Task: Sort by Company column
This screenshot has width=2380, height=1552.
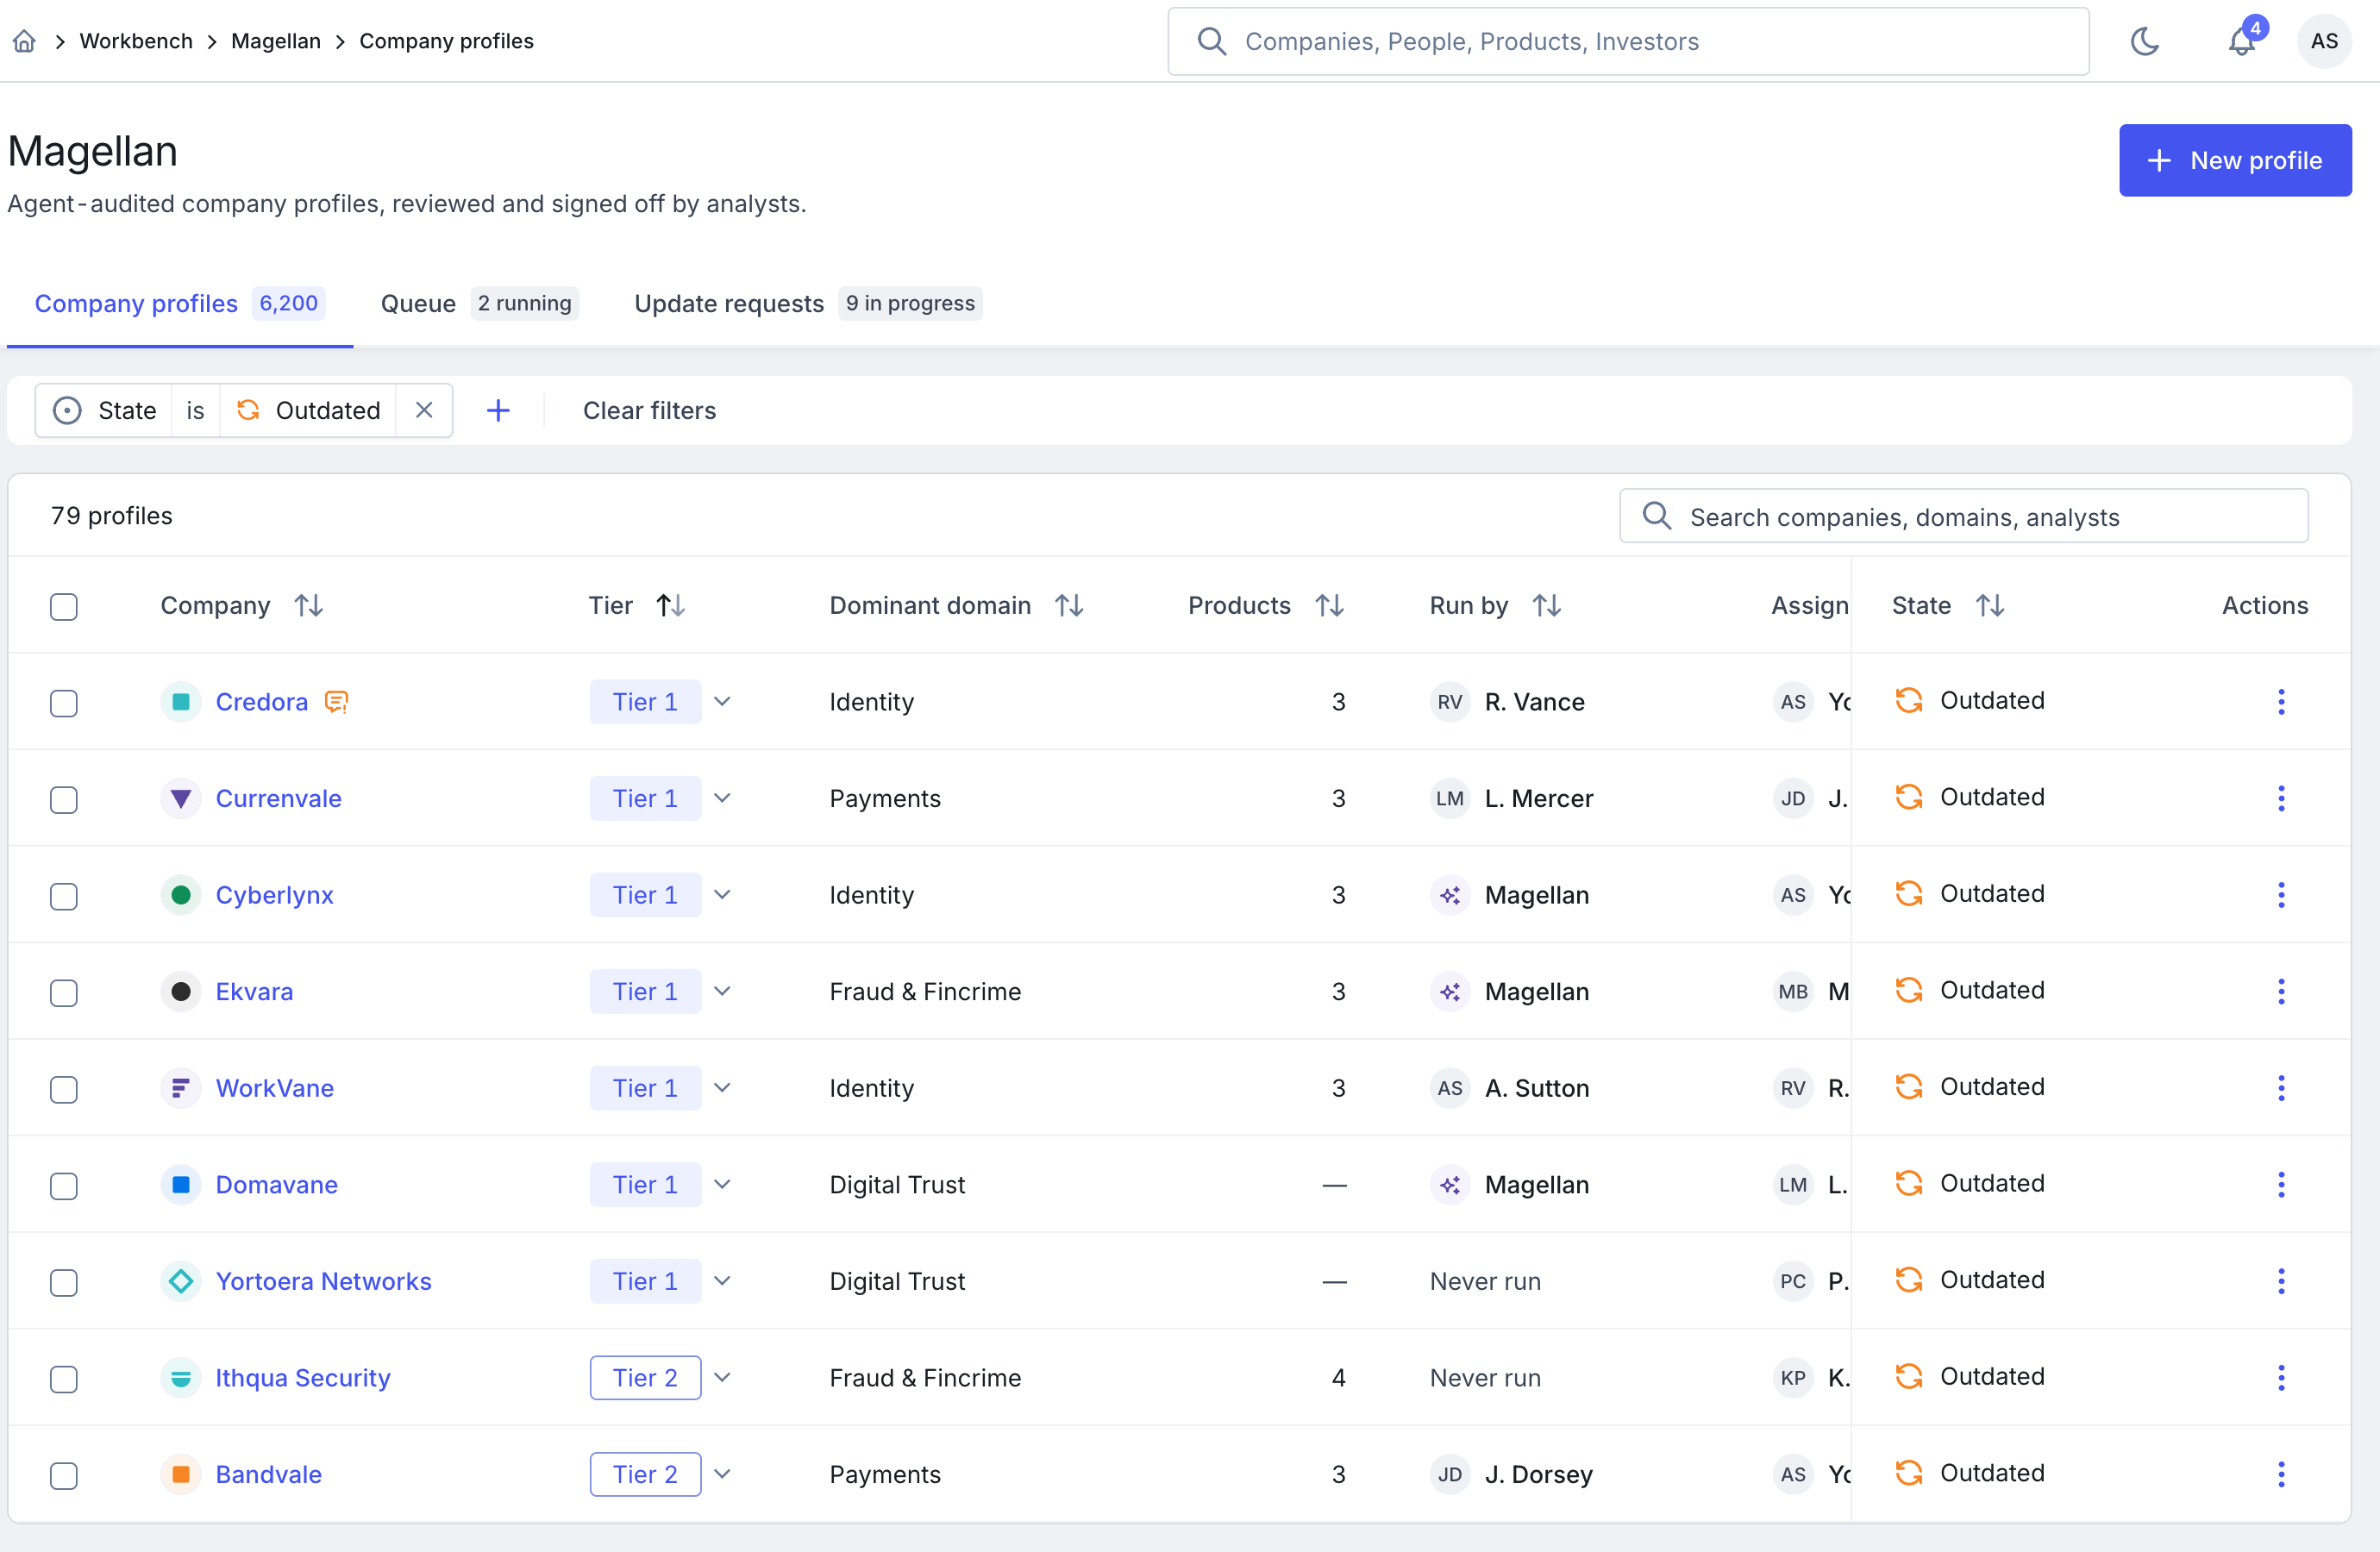Action: pos(309,605)
